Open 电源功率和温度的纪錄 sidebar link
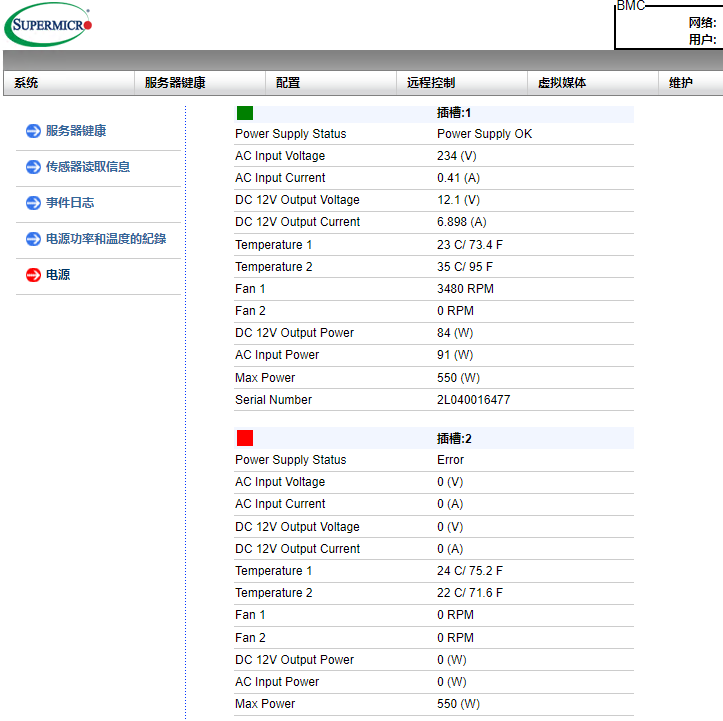The height and width of the screenshot is (721, 723). [x=106, y=239]
